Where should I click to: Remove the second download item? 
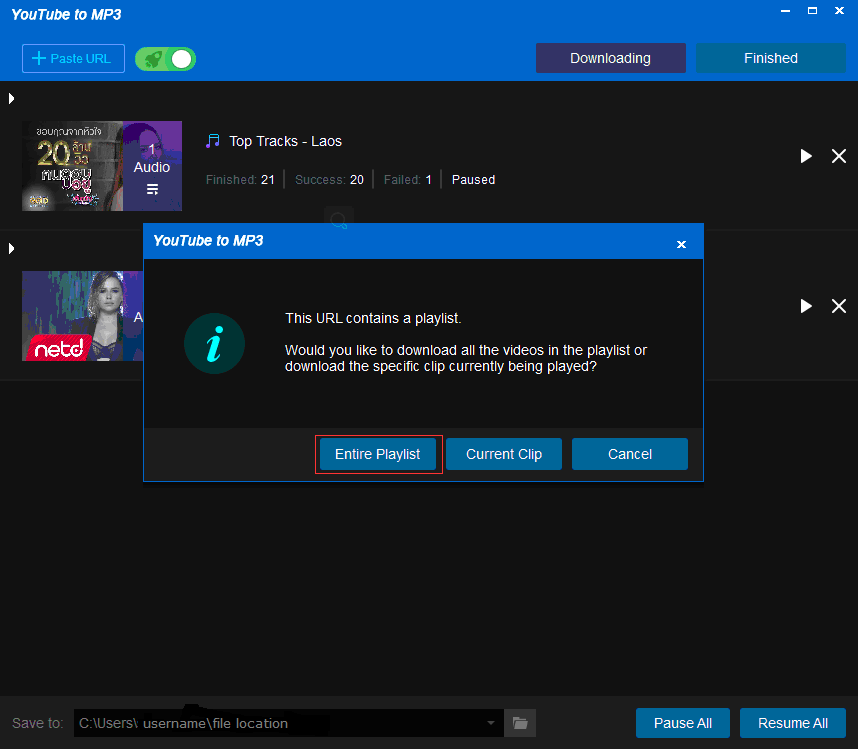pos(839,306)
